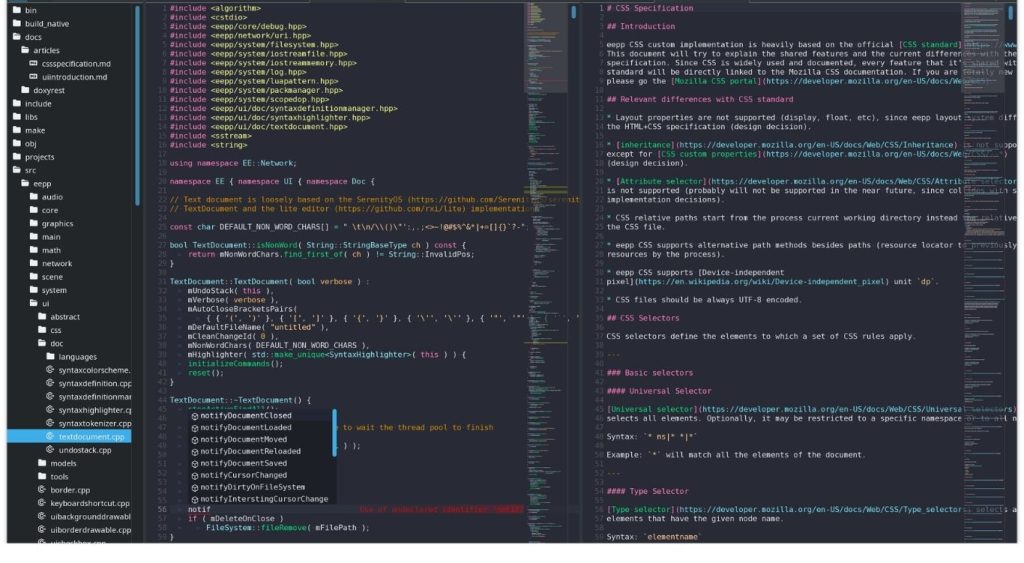Select the system folder row
This screenshot has height=563, width=1024.
pyautogui.click(x=69, y=290)
